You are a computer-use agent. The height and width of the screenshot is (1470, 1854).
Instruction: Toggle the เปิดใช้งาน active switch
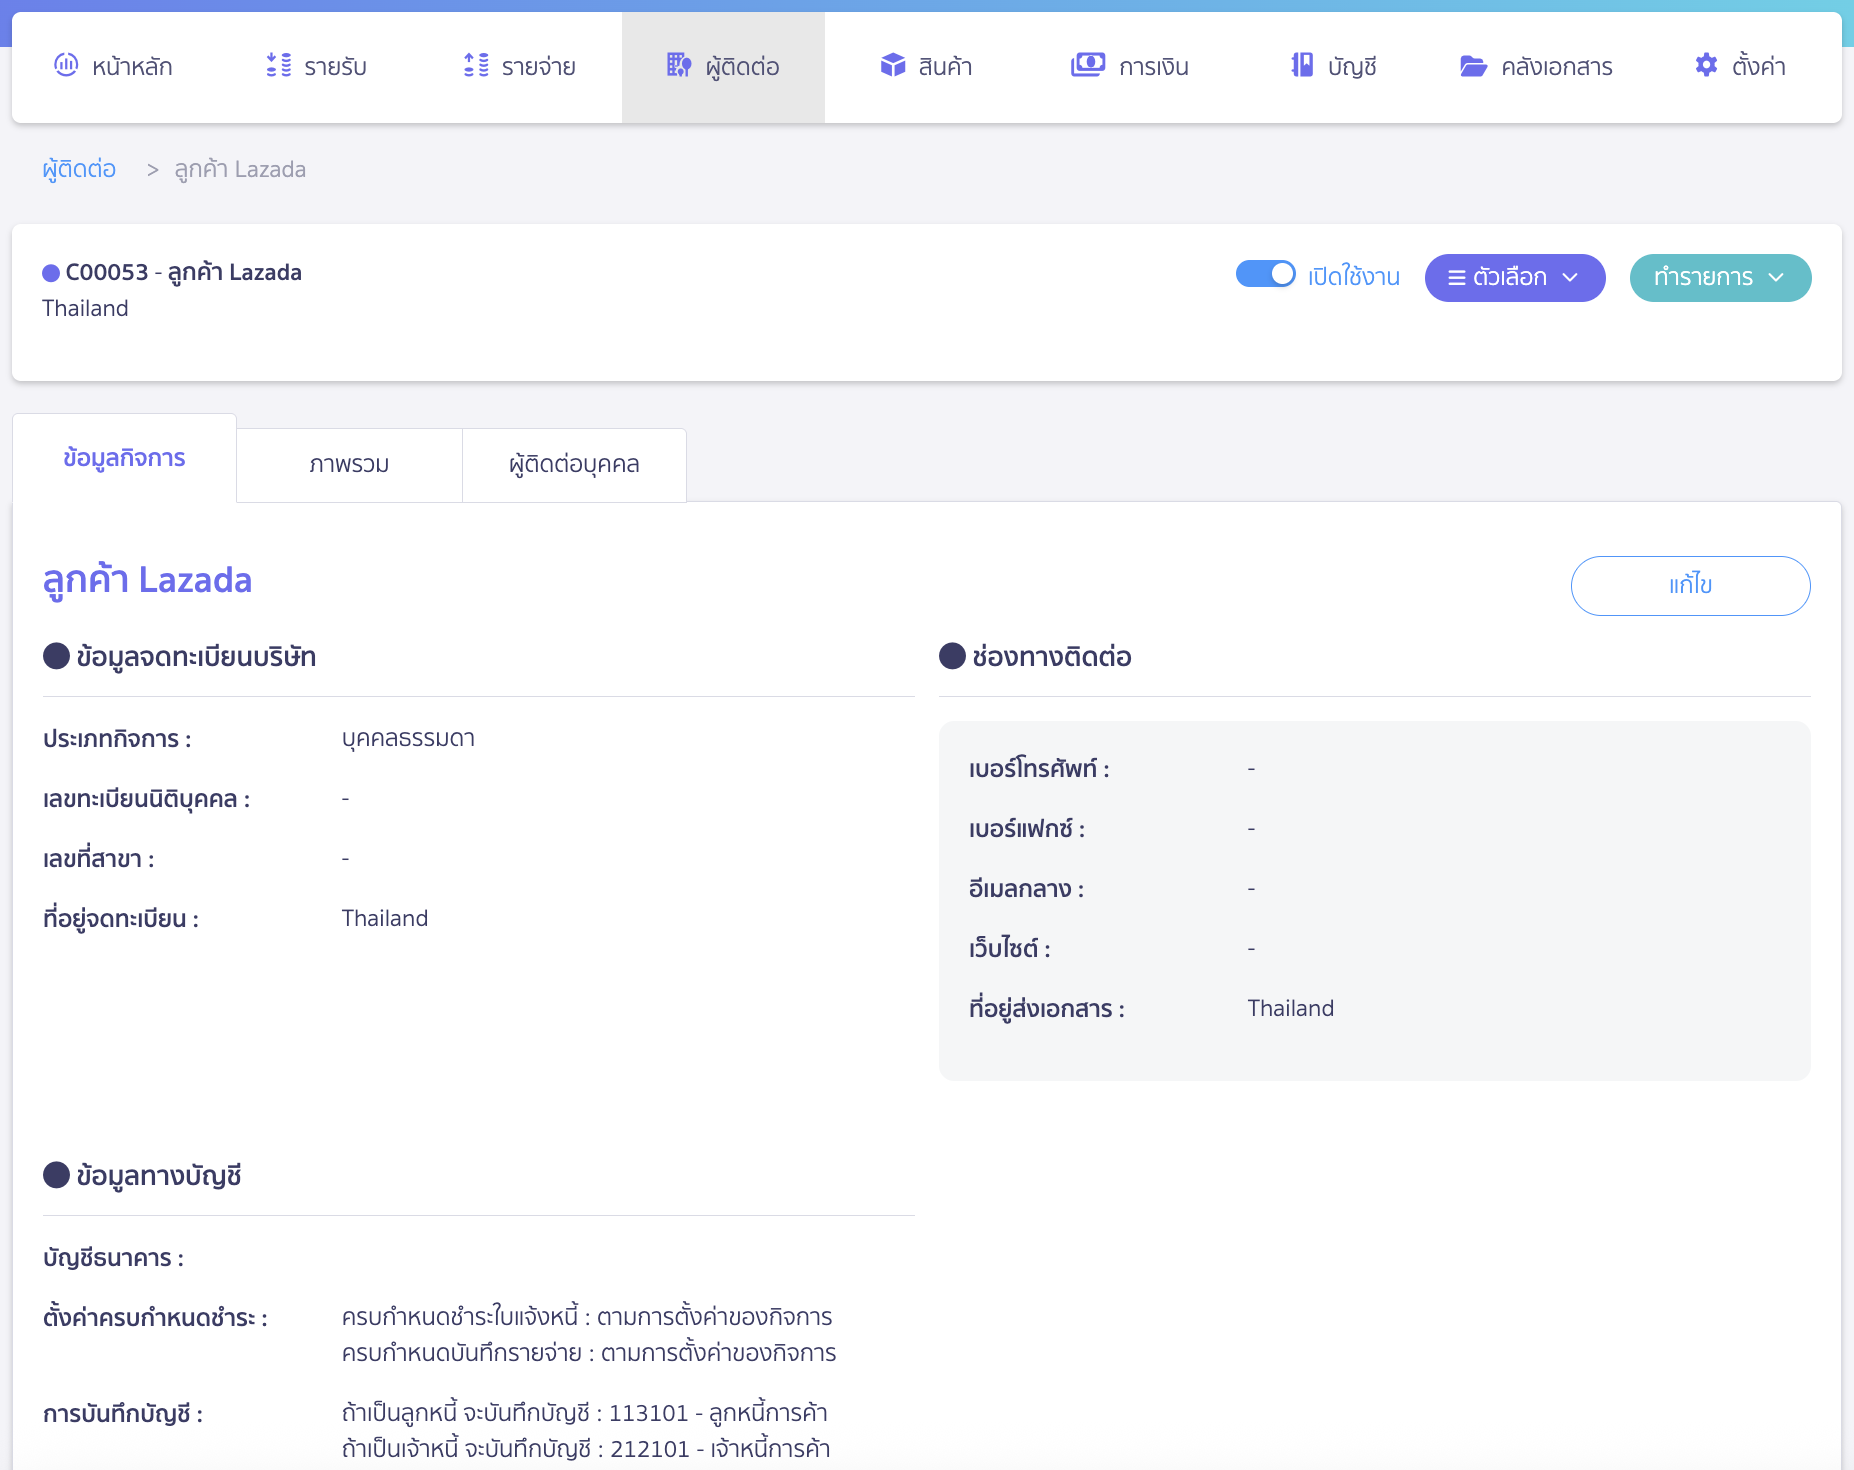1265,275
